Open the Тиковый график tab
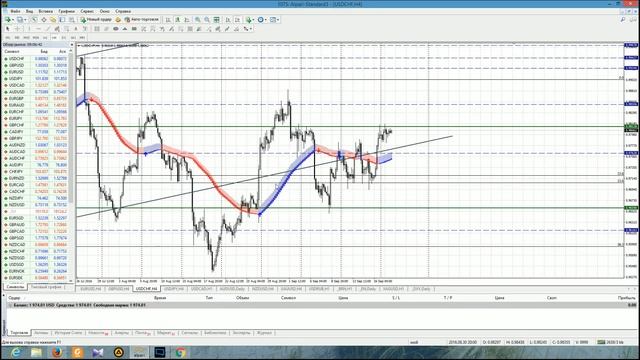Viewport: 640px width, 360px height. click(46, 287)
